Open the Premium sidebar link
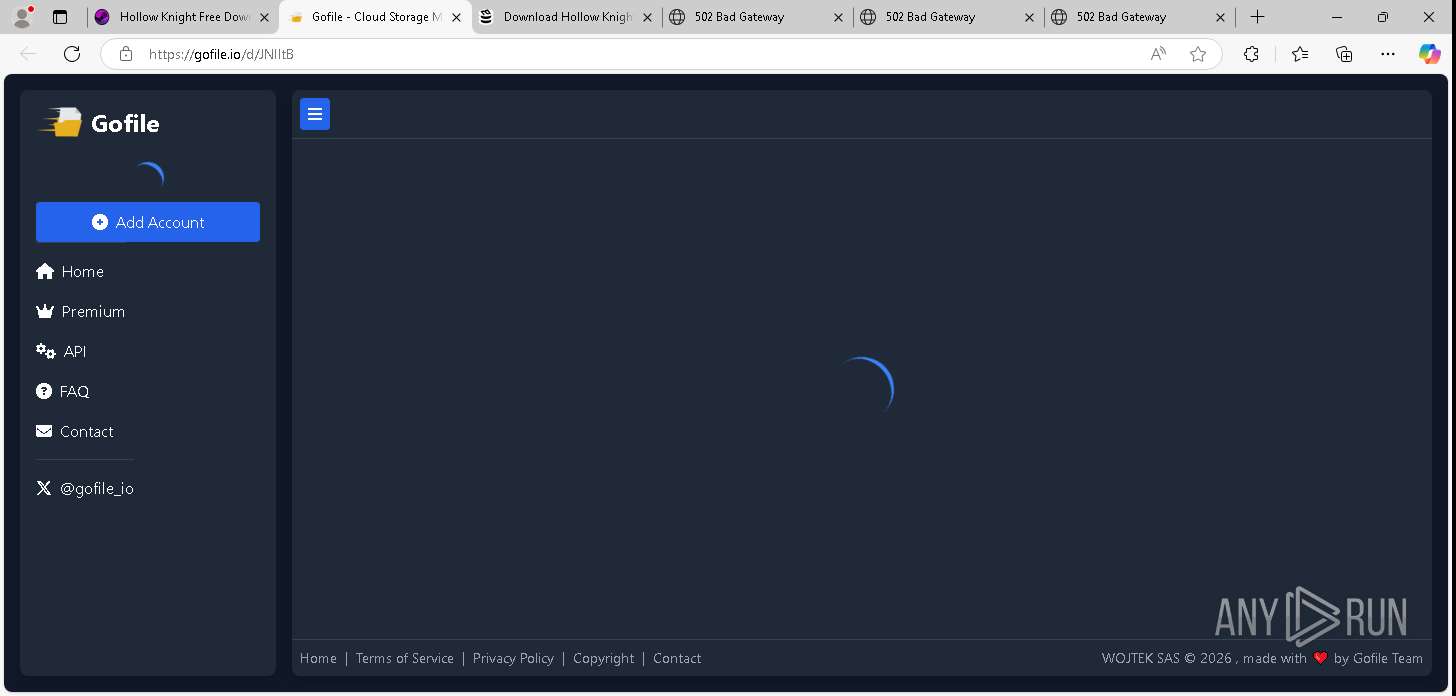This screenshot has width=1456, height=696. point(80,311)
